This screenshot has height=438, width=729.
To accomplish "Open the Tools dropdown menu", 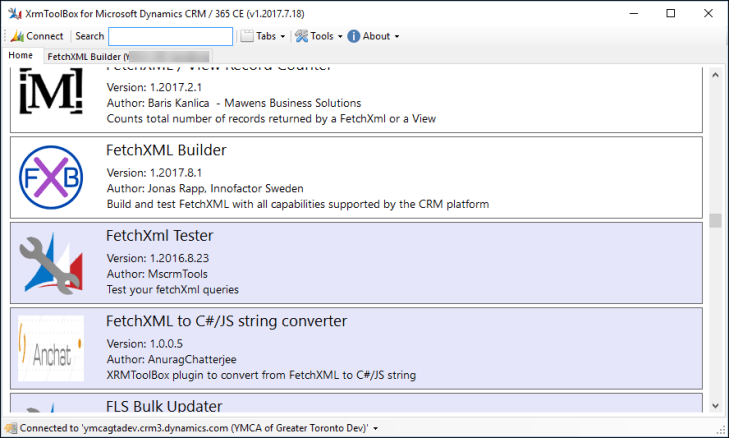I will [319, 36].
